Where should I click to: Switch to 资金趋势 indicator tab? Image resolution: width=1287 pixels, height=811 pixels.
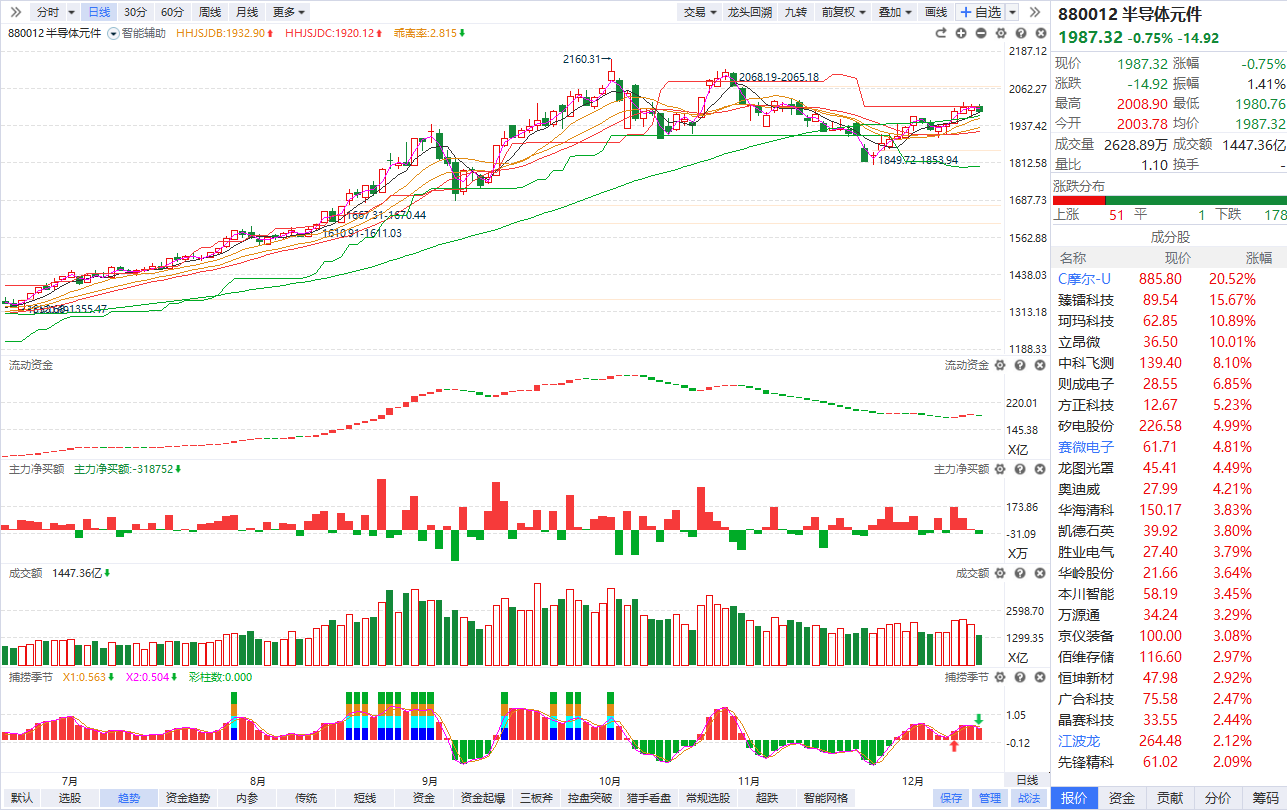188,798
